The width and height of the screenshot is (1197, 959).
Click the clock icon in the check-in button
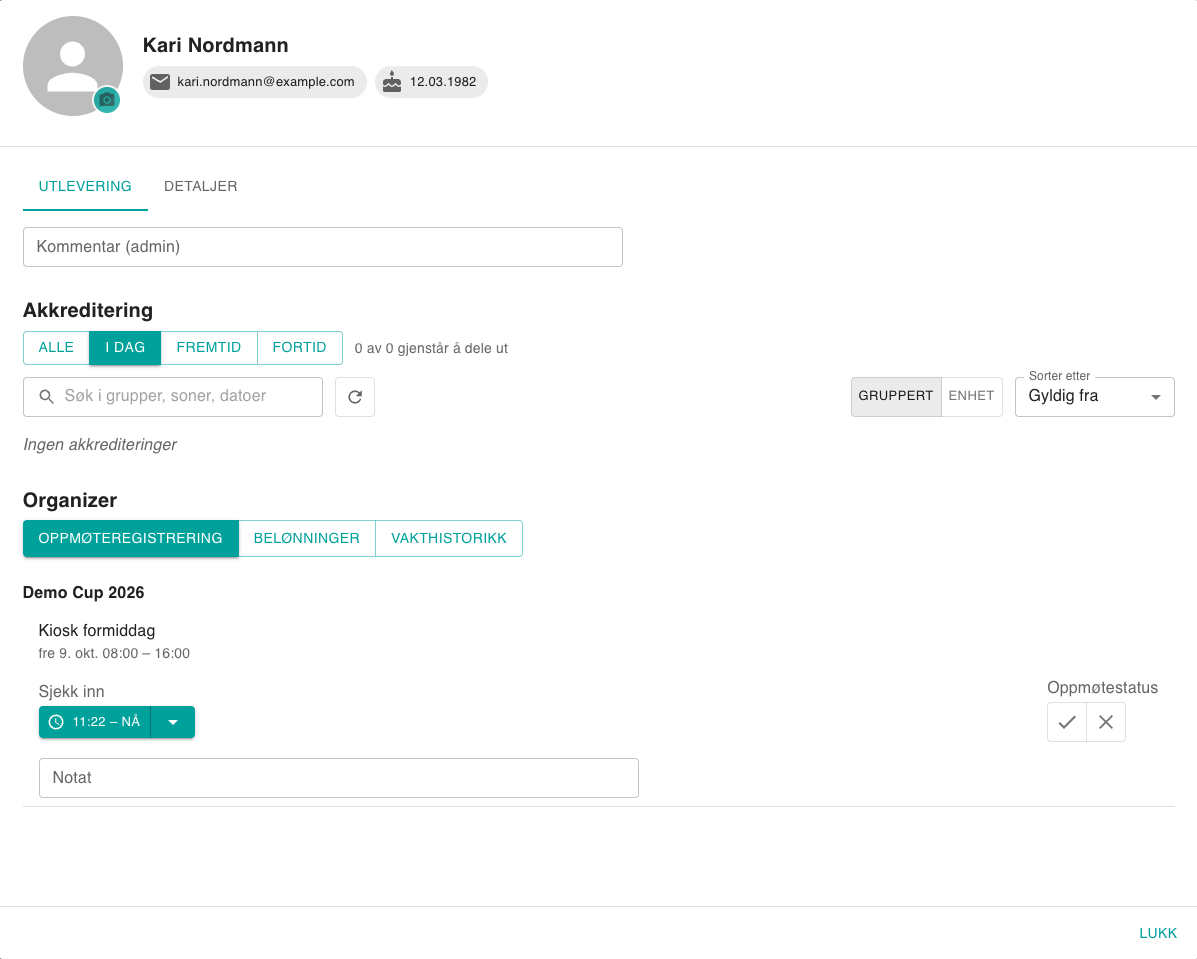tap(56, 722)
